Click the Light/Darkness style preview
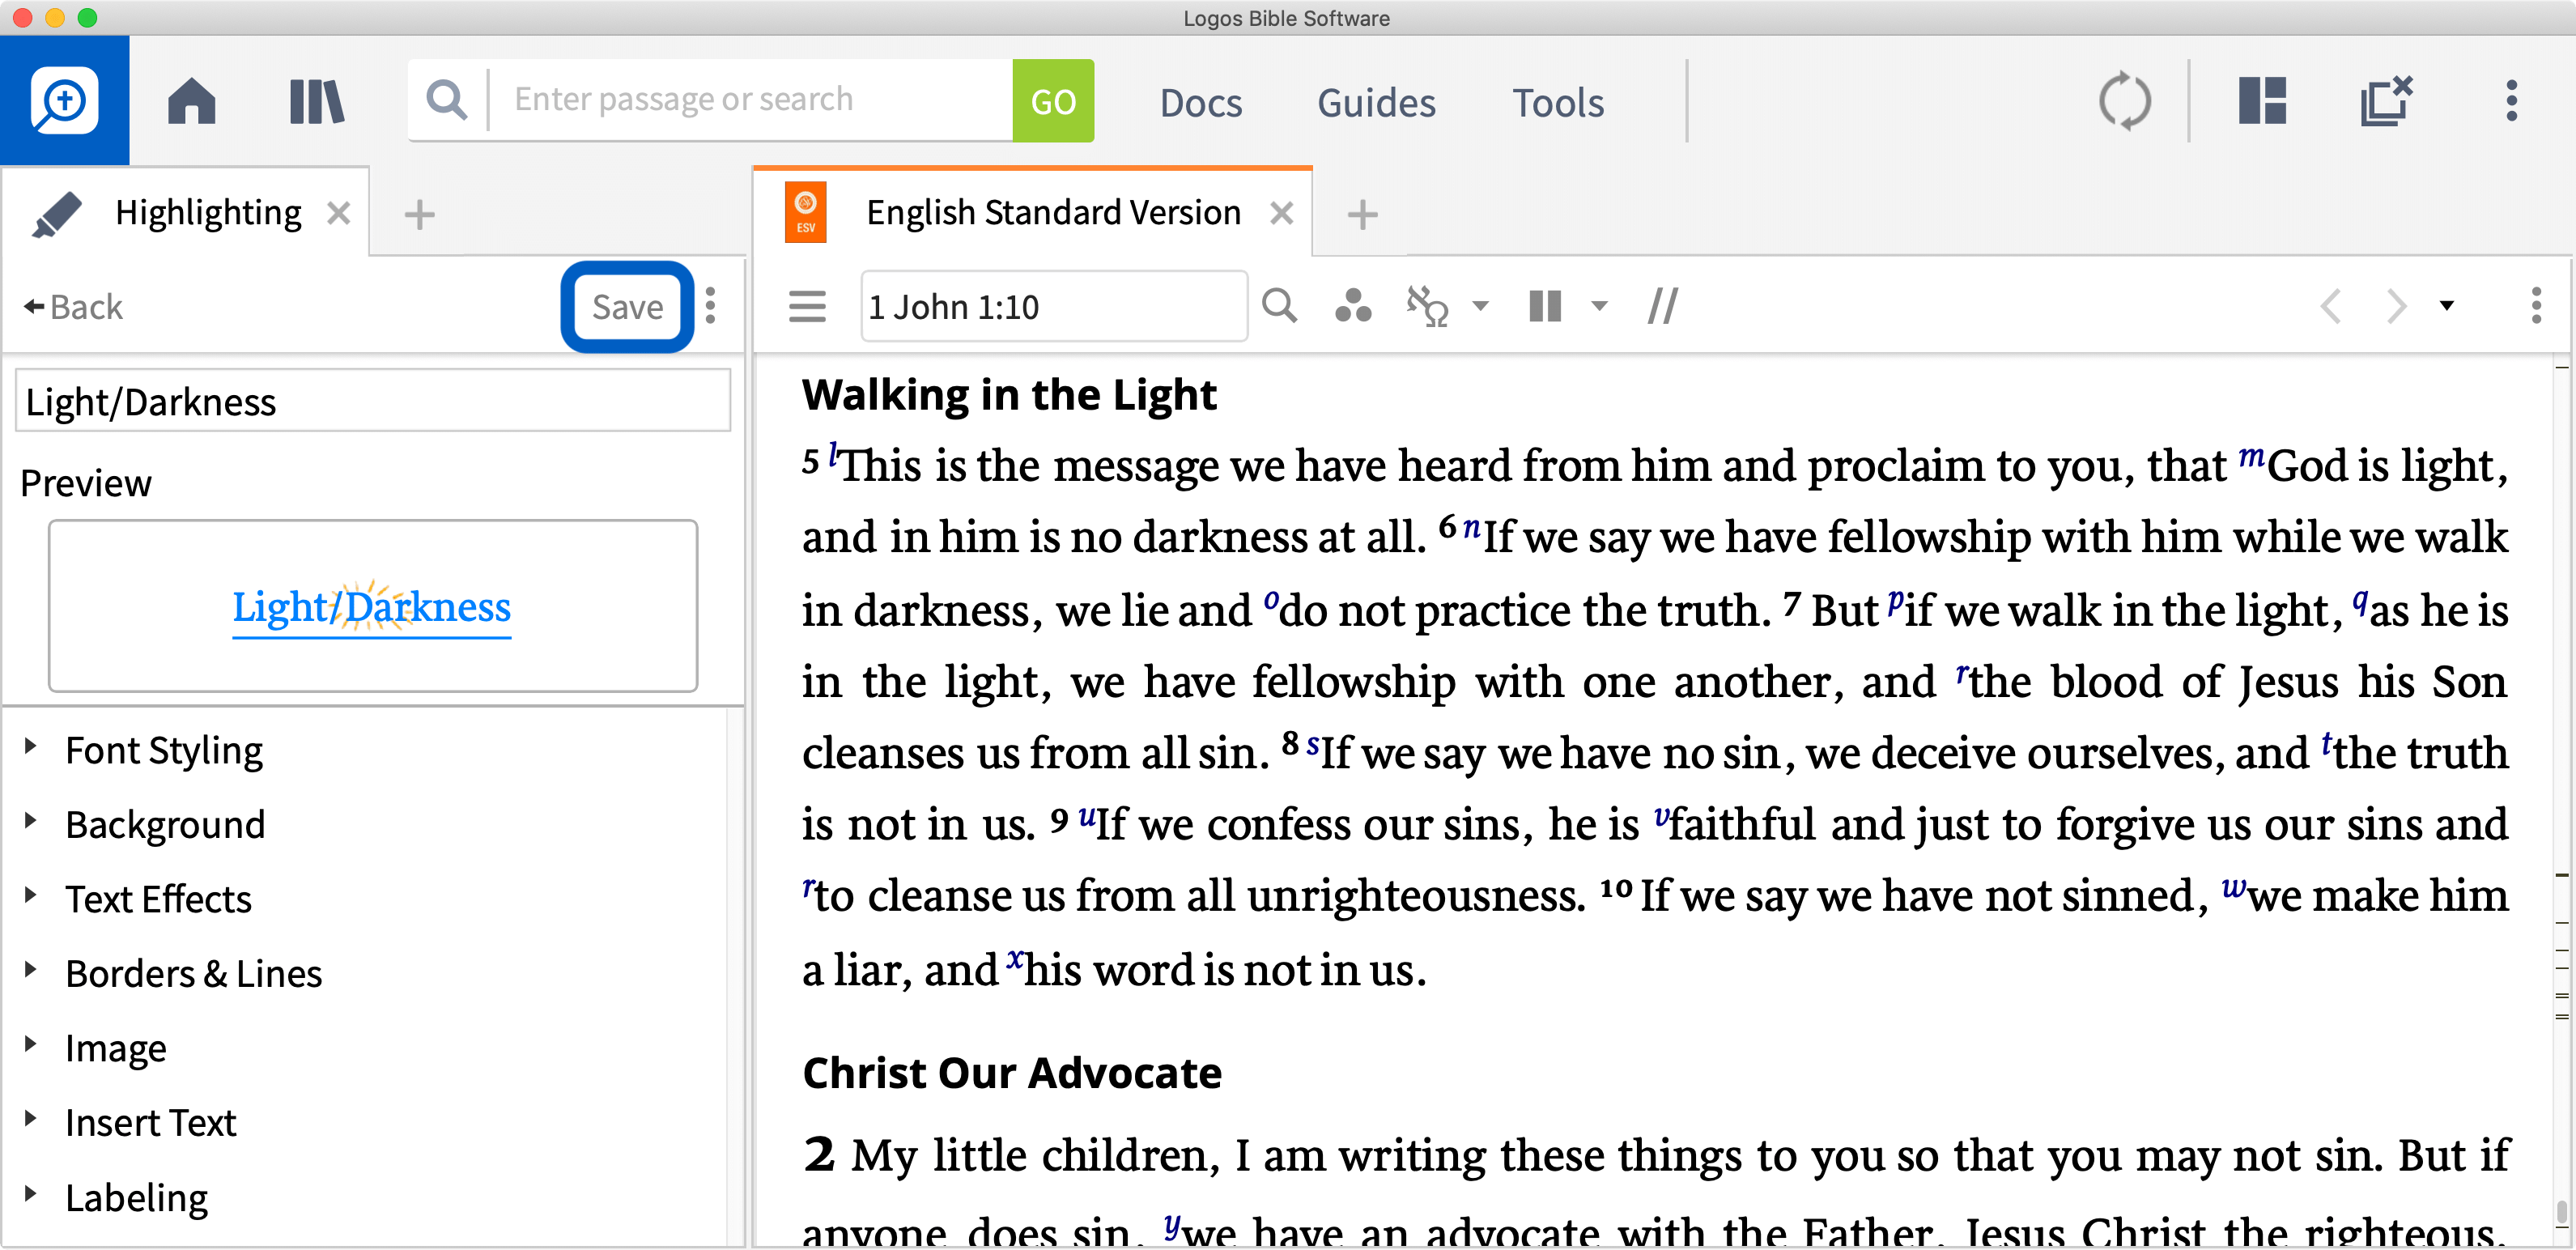Image resolution: width=2576 pixels, height=1250 pixels. (x=372, y=606)
